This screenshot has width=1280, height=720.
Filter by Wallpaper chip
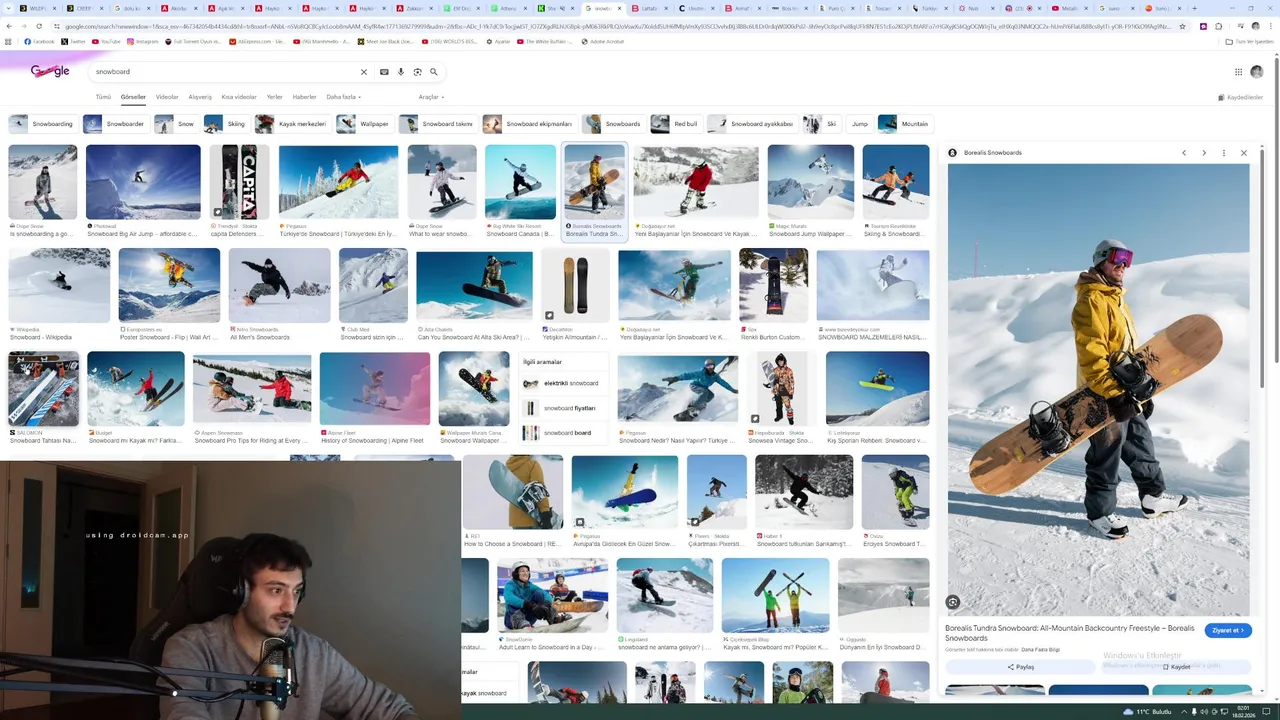click(x=364, y=124)
